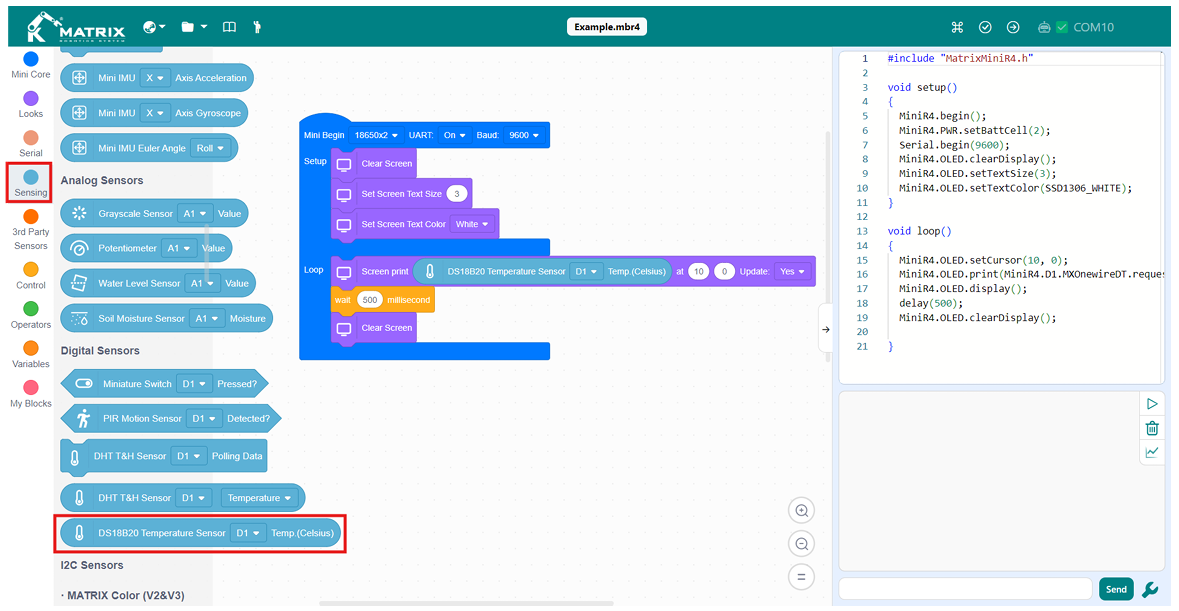The image size is (1179, 611).
Task: Open Screen print DS18B20 D1 dropdown
Action: click(586, 271)
